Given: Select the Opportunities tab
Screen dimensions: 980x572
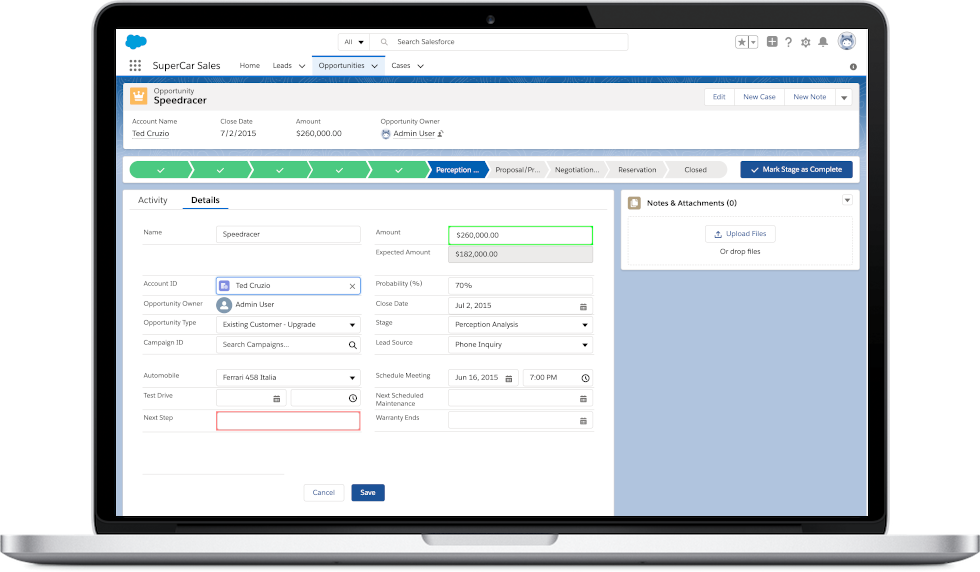Looking at the screenshot, I should coord(341,66).
